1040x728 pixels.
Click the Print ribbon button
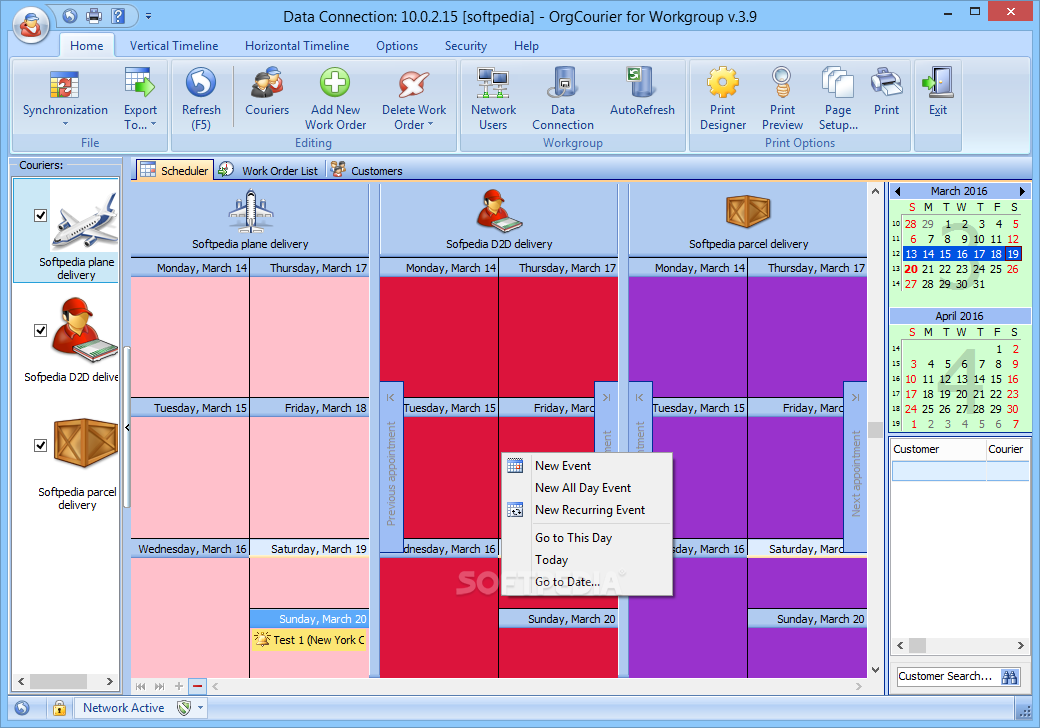pos(886,91)
